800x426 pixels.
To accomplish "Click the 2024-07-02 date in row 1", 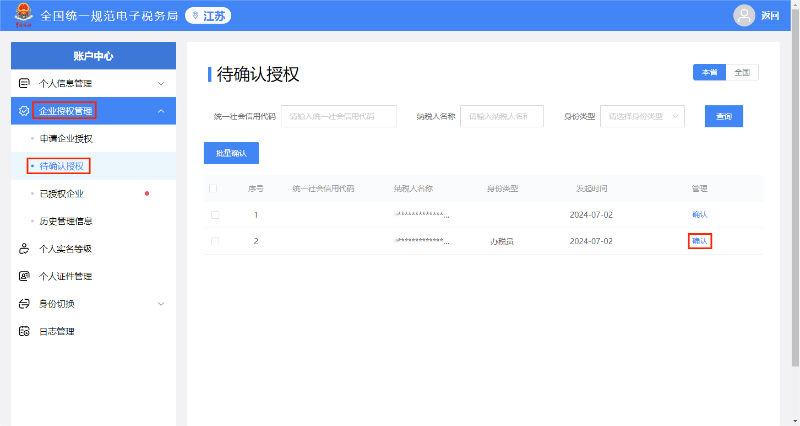I will click(591, 215).
